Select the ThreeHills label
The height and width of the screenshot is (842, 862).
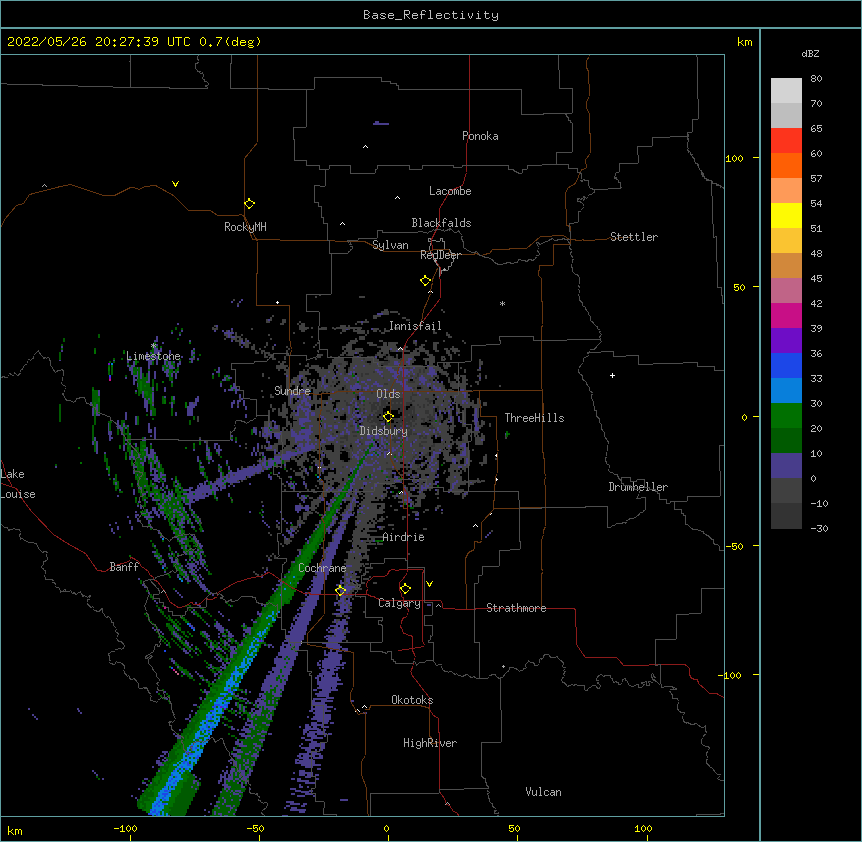coord(534,418)
